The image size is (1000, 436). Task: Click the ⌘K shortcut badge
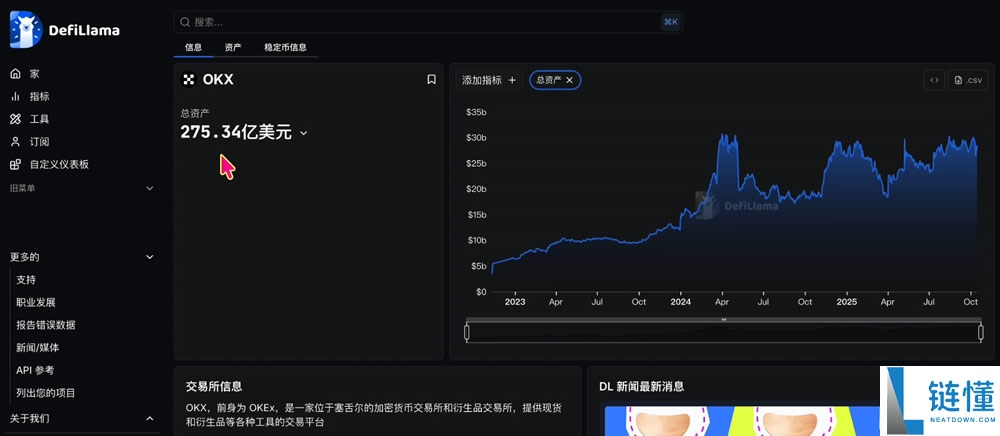671,22
